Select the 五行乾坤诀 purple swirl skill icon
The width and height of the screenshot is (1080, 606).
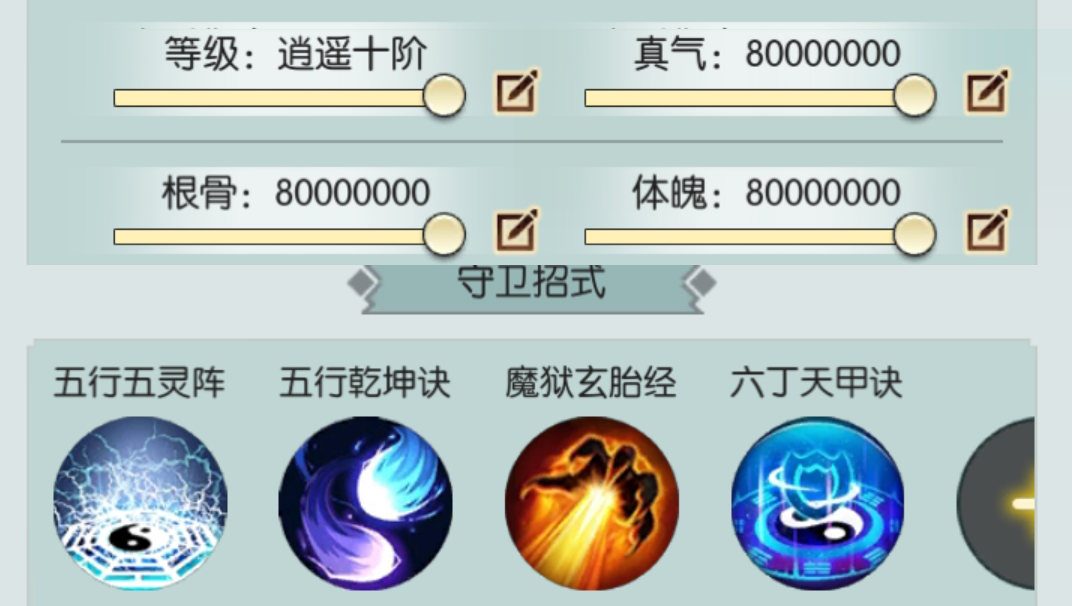(x=366, y=503)
